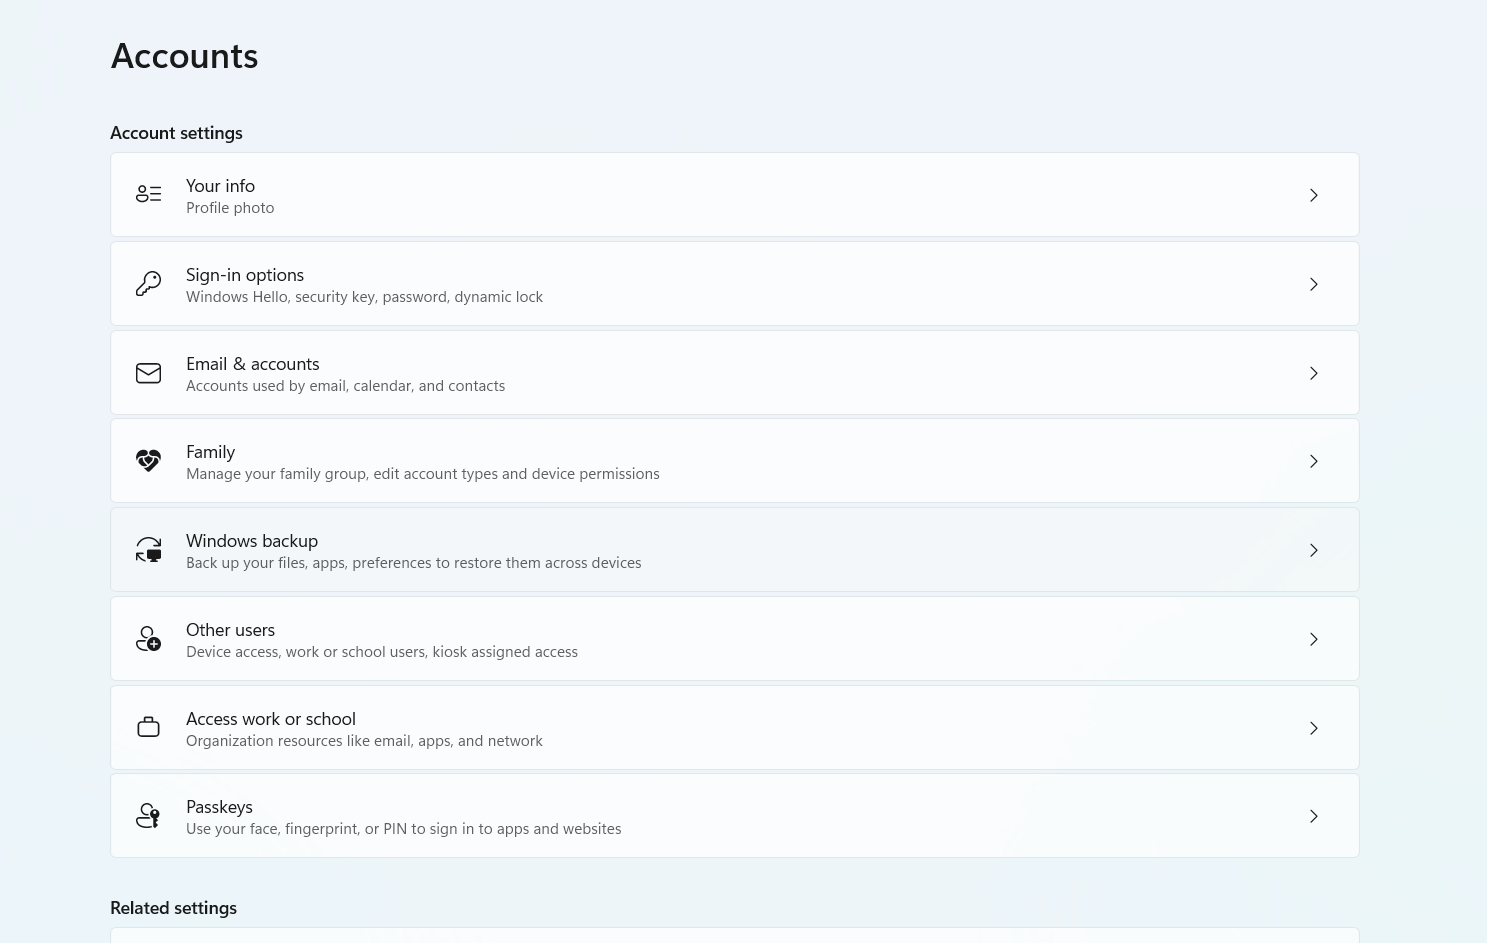
Task: Open Family settings via its description
Action: (422, 474)
